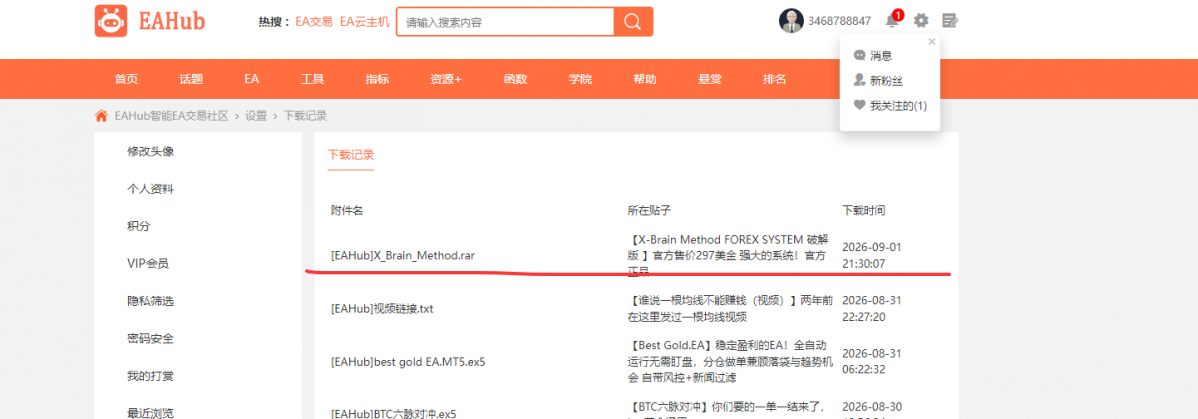This screenshot has width=1198, height=419.
Task: Click 下载记录 in the breadcrumb
Action: point(306,116)
